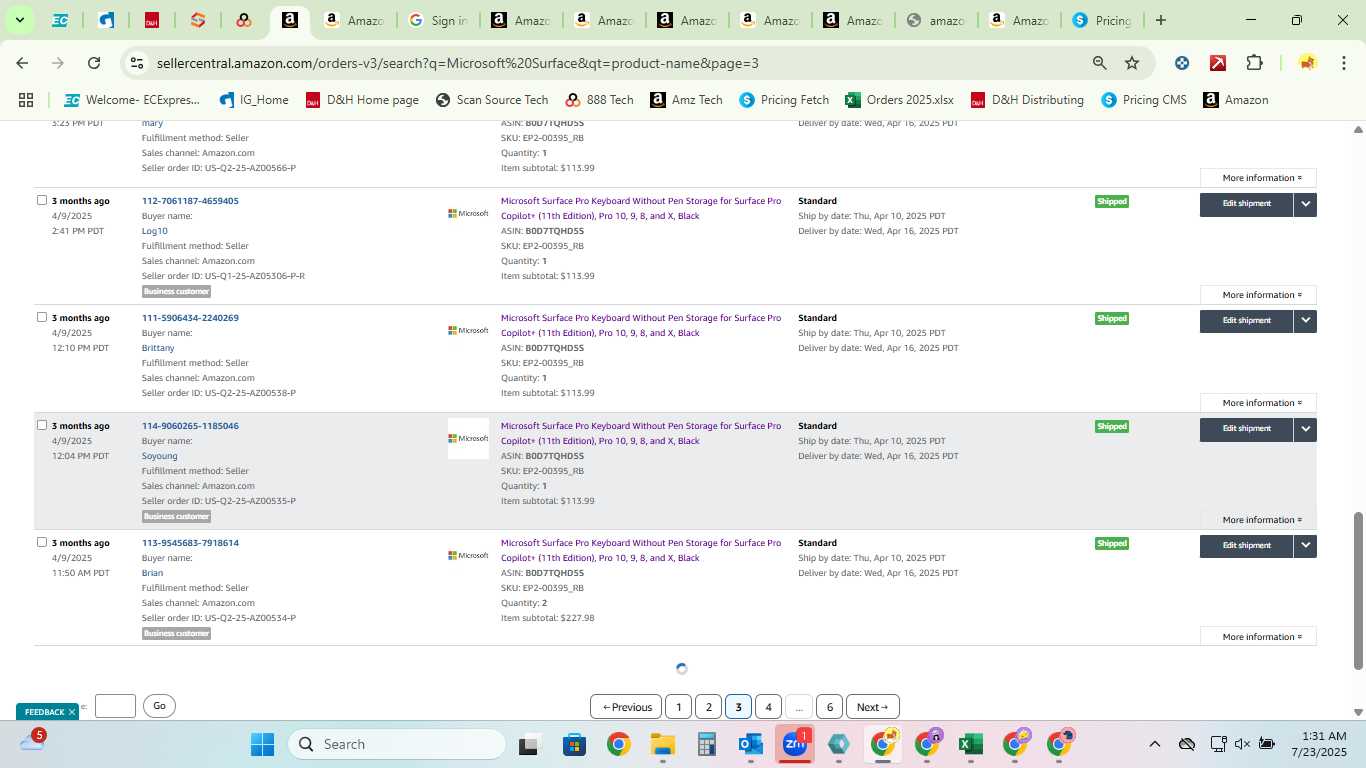Open Excel from taskbar
1366x768 pixels.
(969, 744)
